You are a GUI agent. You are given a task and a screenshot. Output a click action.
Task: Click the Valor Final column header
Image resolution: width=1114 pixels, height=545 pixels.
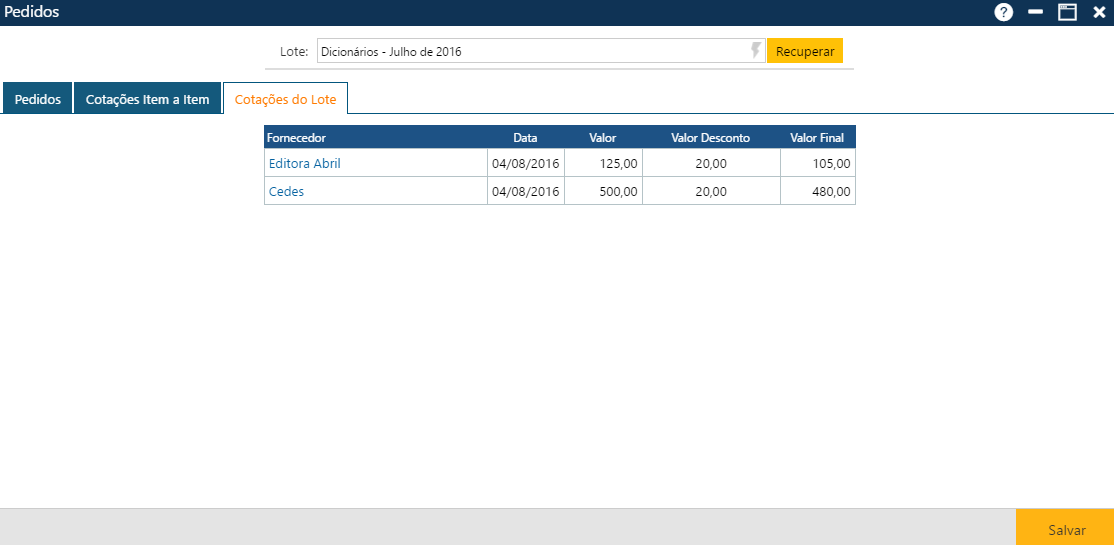pyautogui.click(x=817, y=137)
